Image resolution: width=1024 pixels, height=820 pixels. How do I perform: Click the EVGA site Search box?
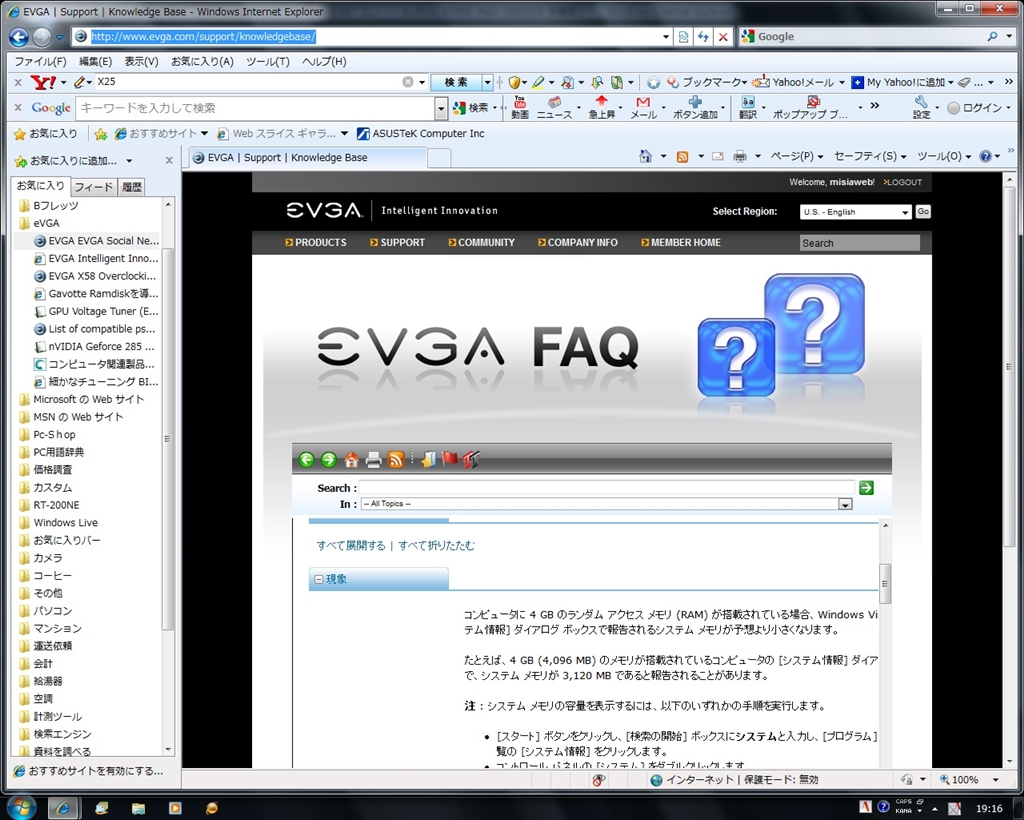point(859,243)
